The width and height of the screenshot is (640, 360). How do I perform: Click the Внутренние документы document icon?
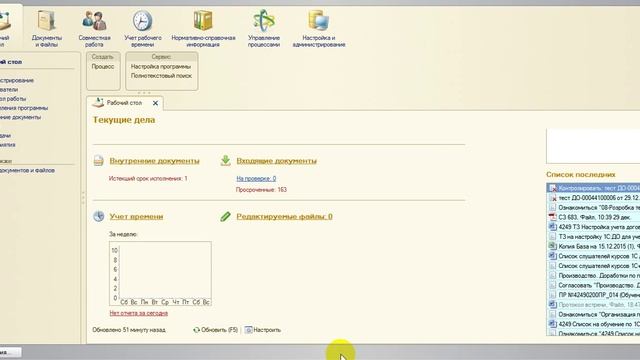tap(98, 160)
